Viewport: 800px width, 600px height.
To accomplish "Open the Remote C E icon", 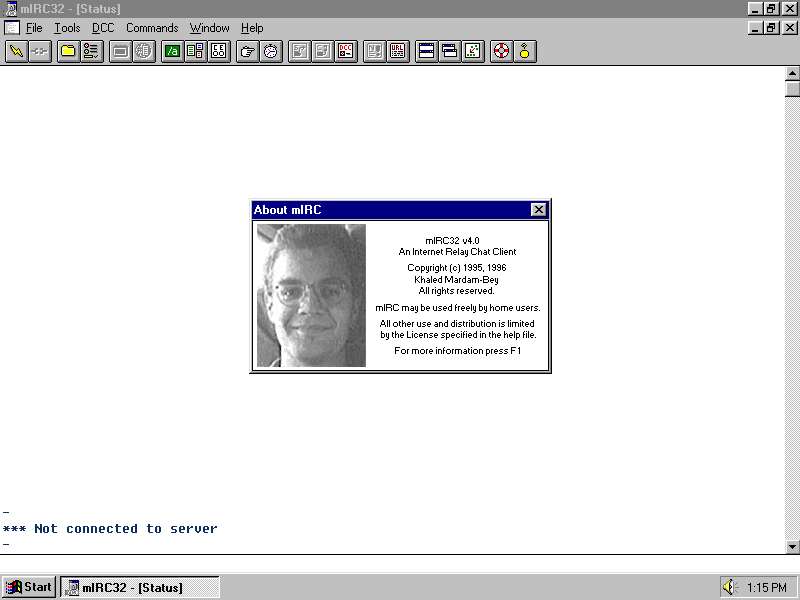I will (218, 52).
